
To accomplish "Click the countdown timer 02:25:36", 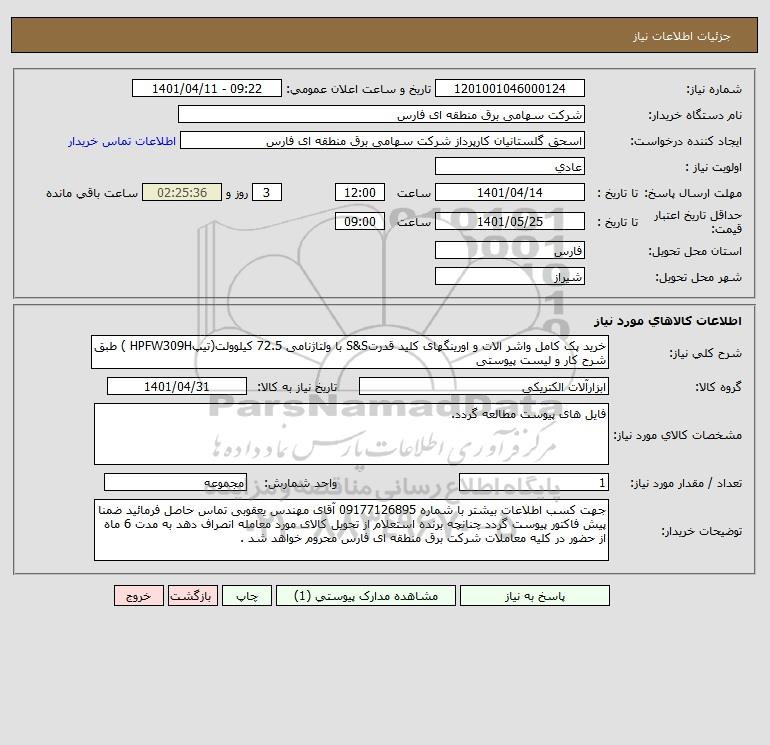I will (182, 193).
